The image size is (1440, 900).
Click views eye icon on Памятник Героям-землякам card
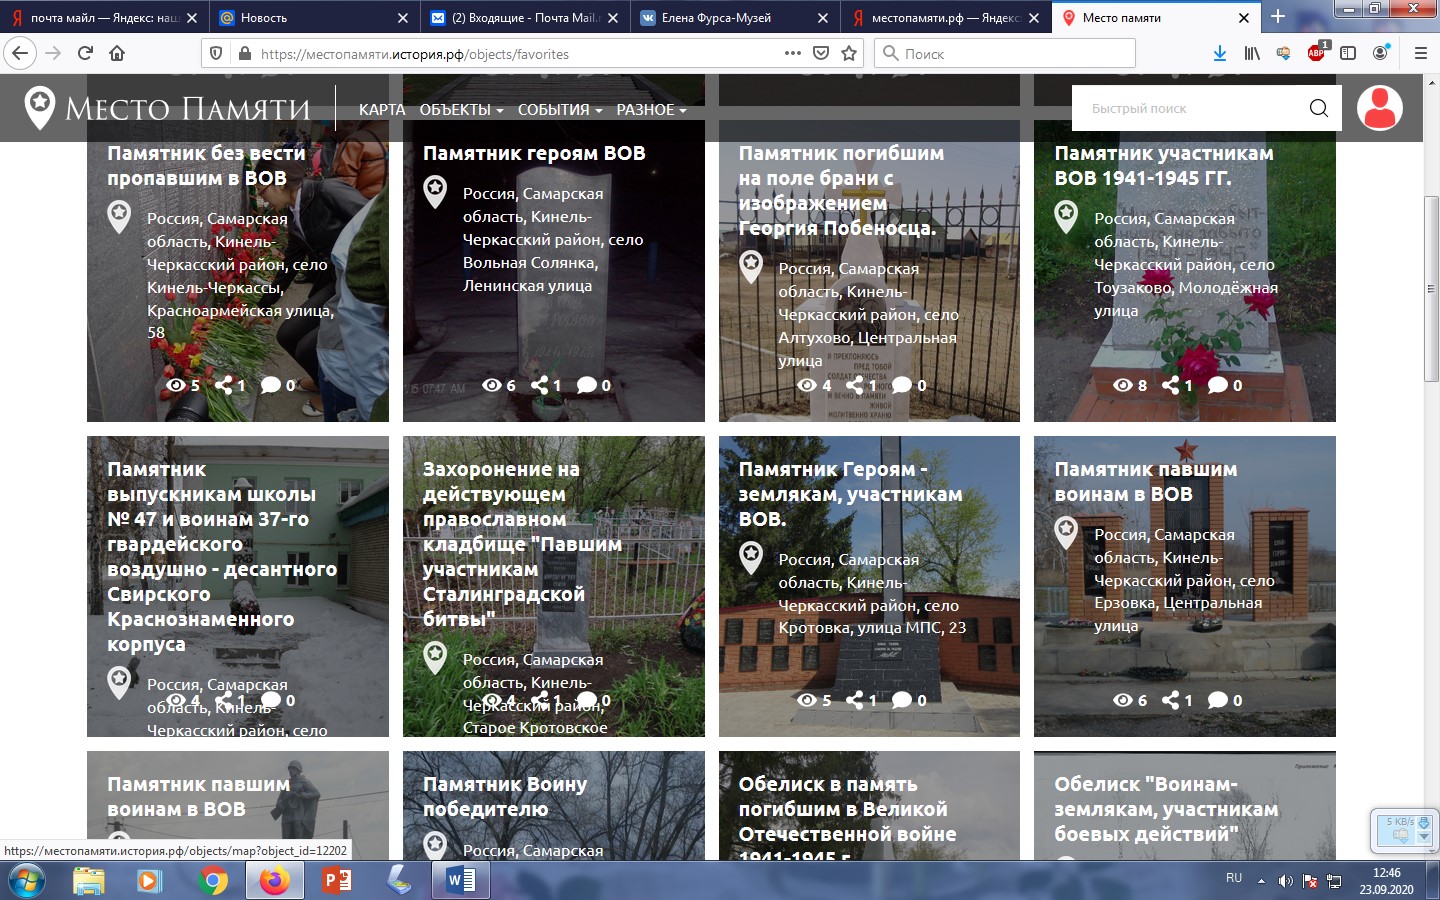tap(807, 700)
